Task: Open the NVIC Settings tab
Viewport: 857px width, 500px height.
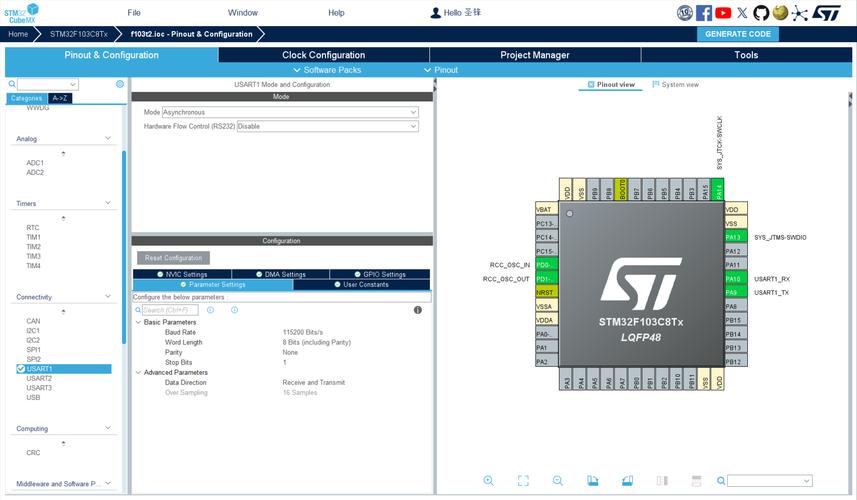Action: pyautogui.click(x=182, y=274)
